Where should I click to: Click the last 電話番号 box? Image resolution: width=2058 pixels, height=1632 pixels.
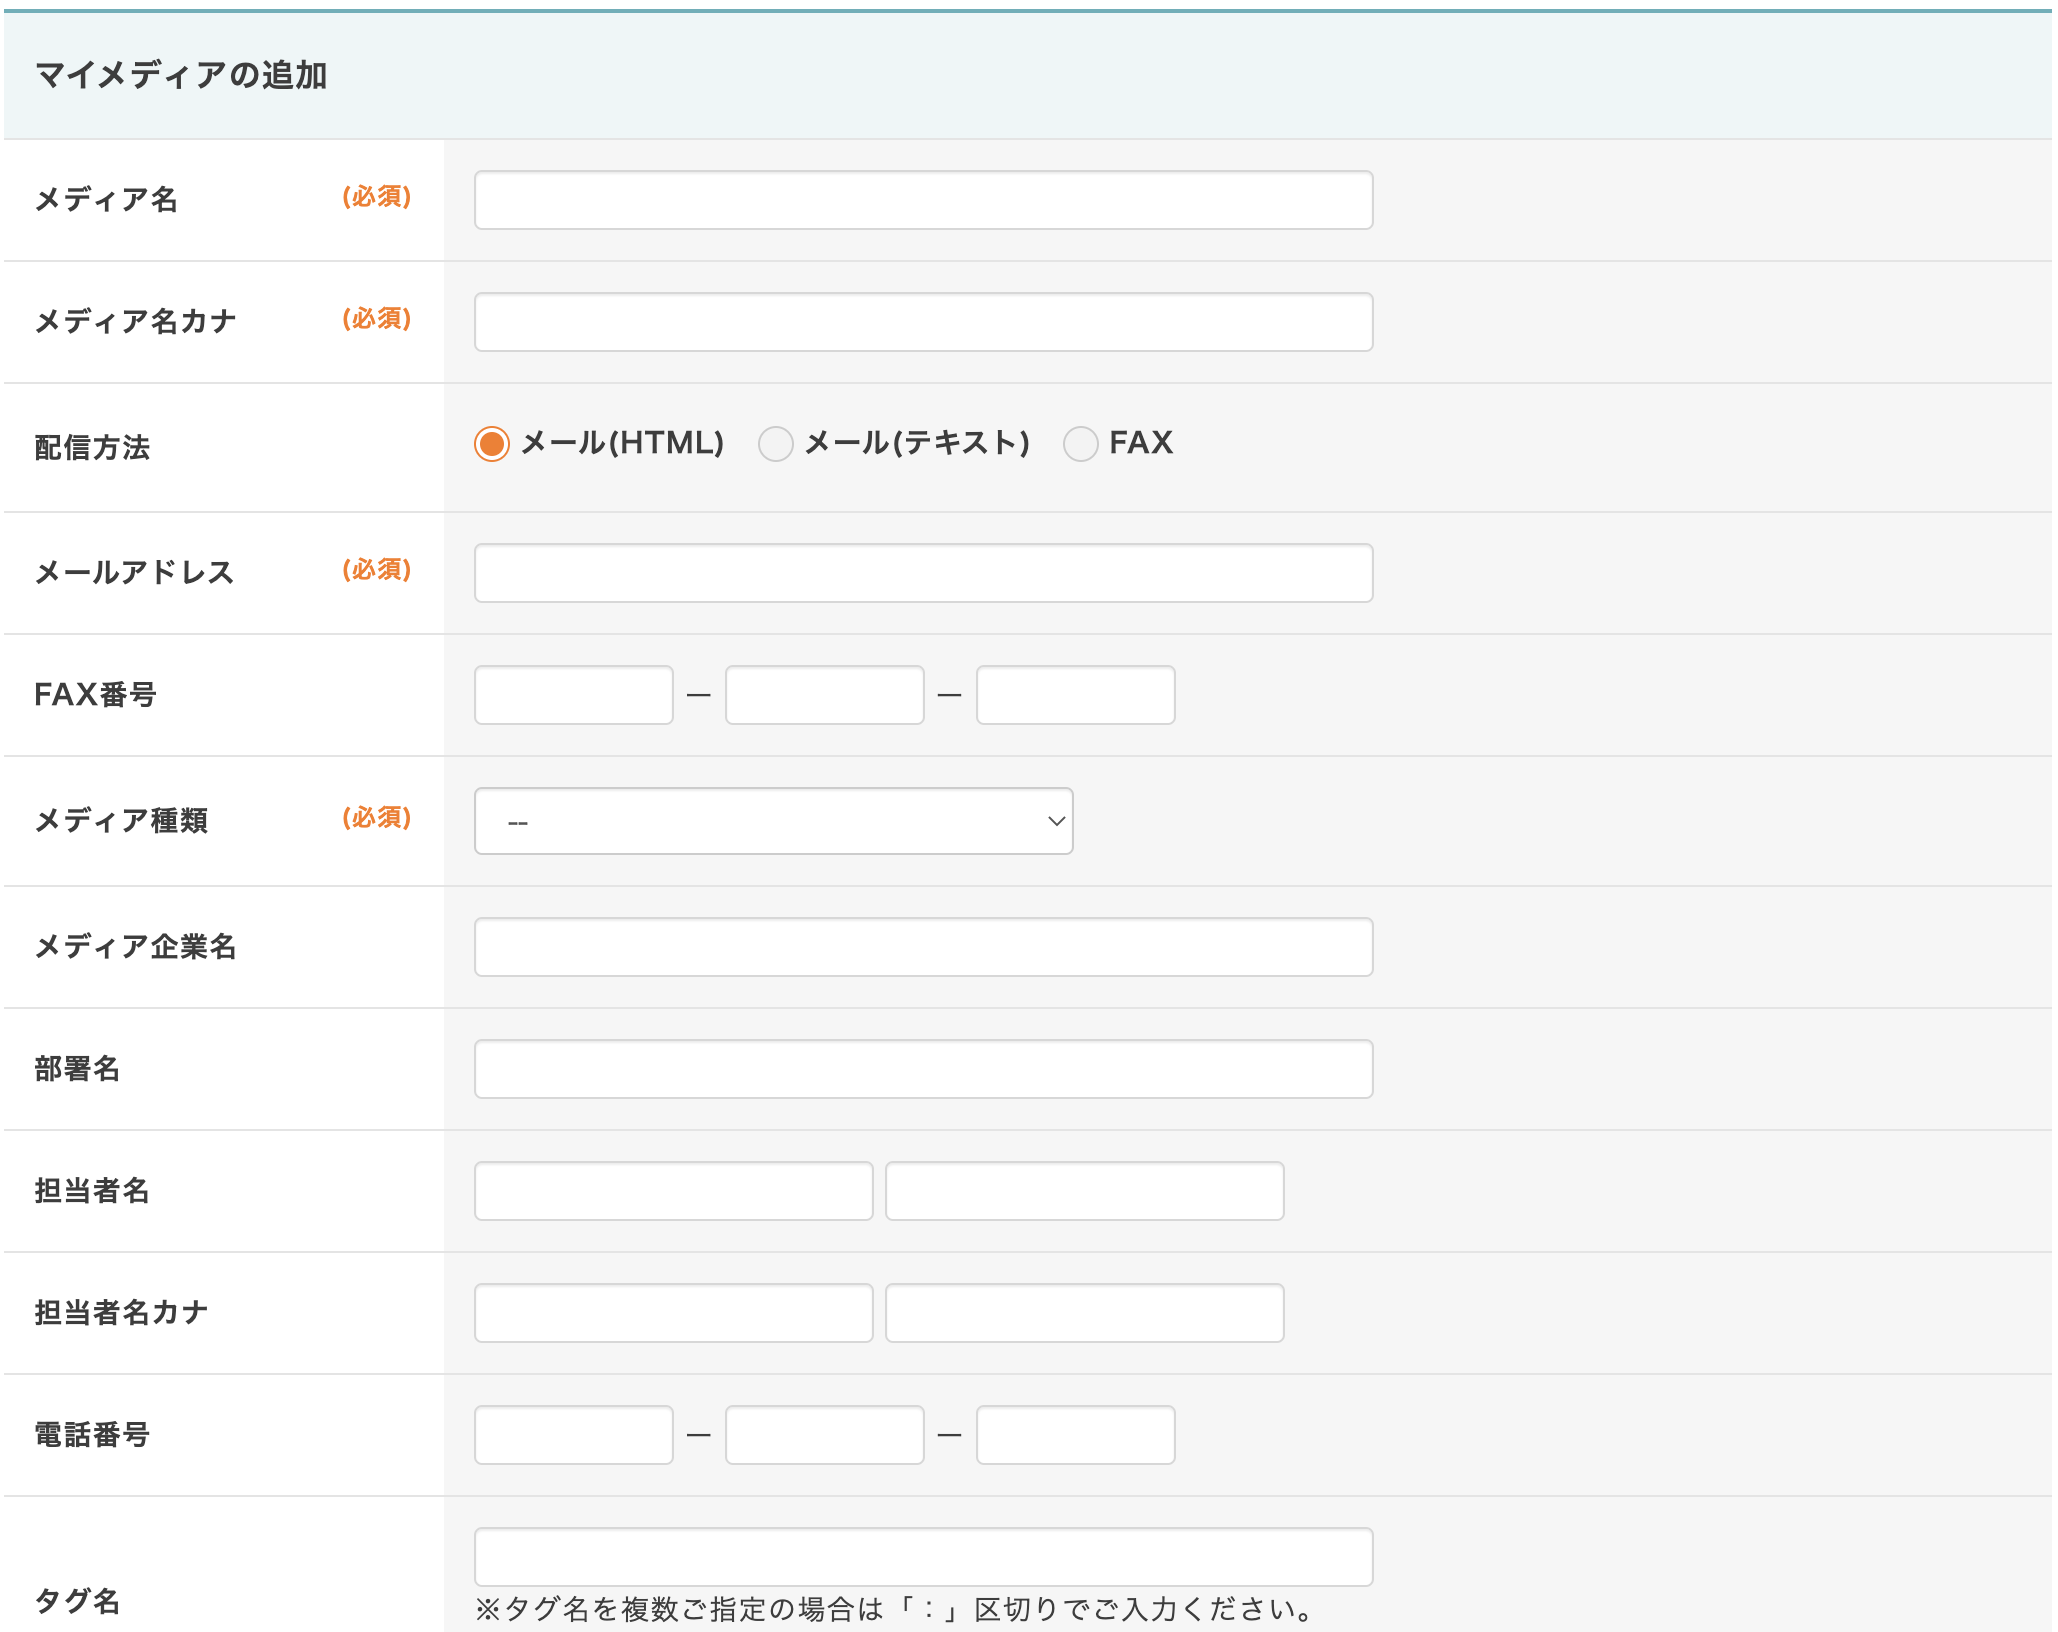[1075, 1435]
